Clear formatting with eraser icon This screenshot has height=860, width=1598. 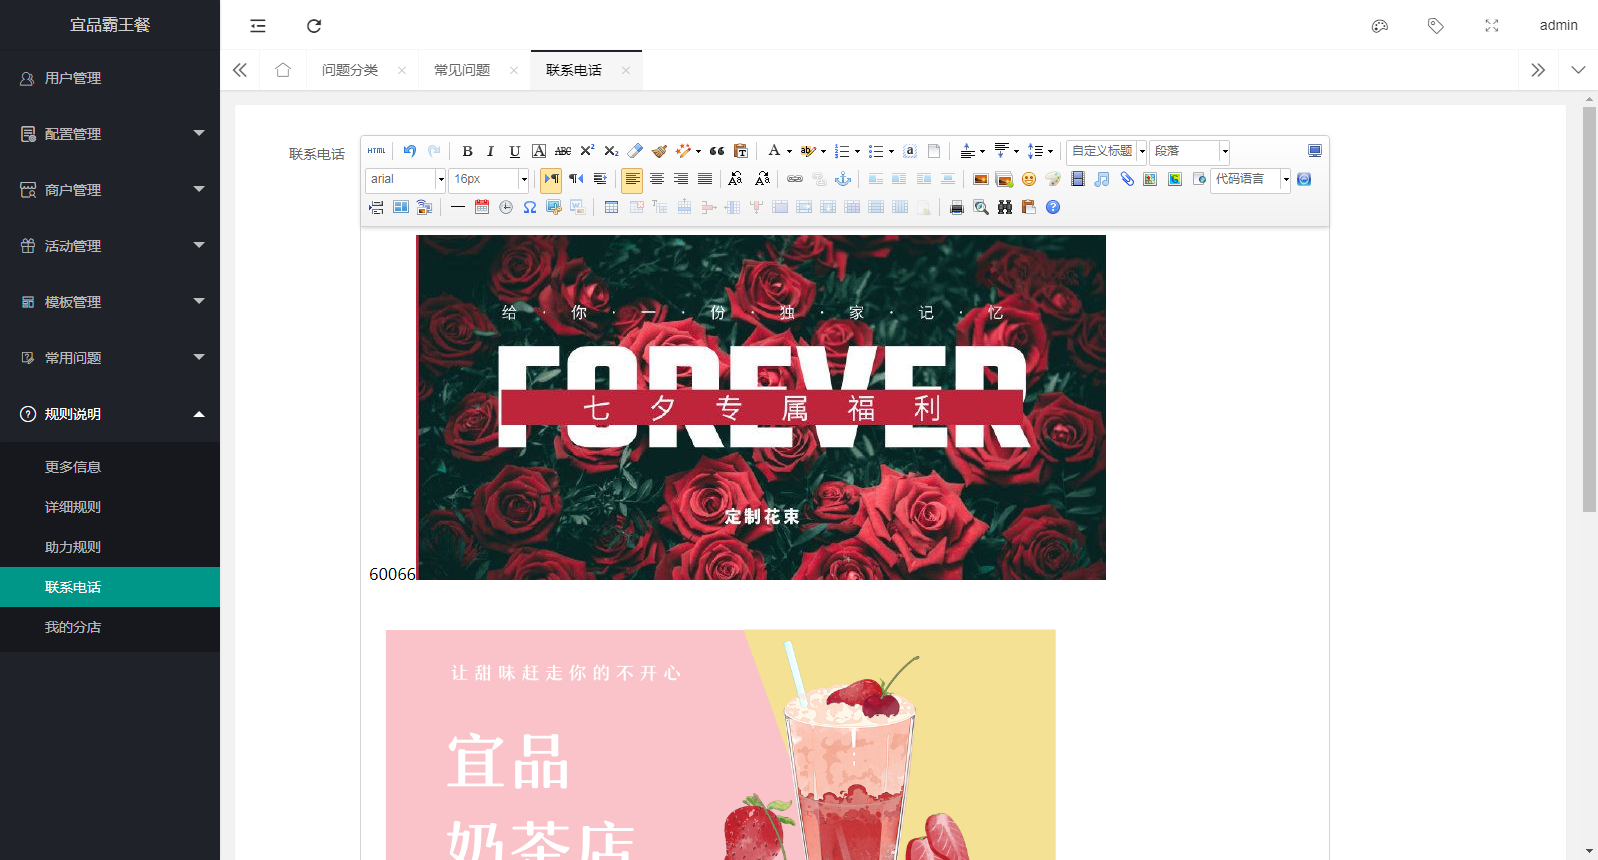(635, 151)
